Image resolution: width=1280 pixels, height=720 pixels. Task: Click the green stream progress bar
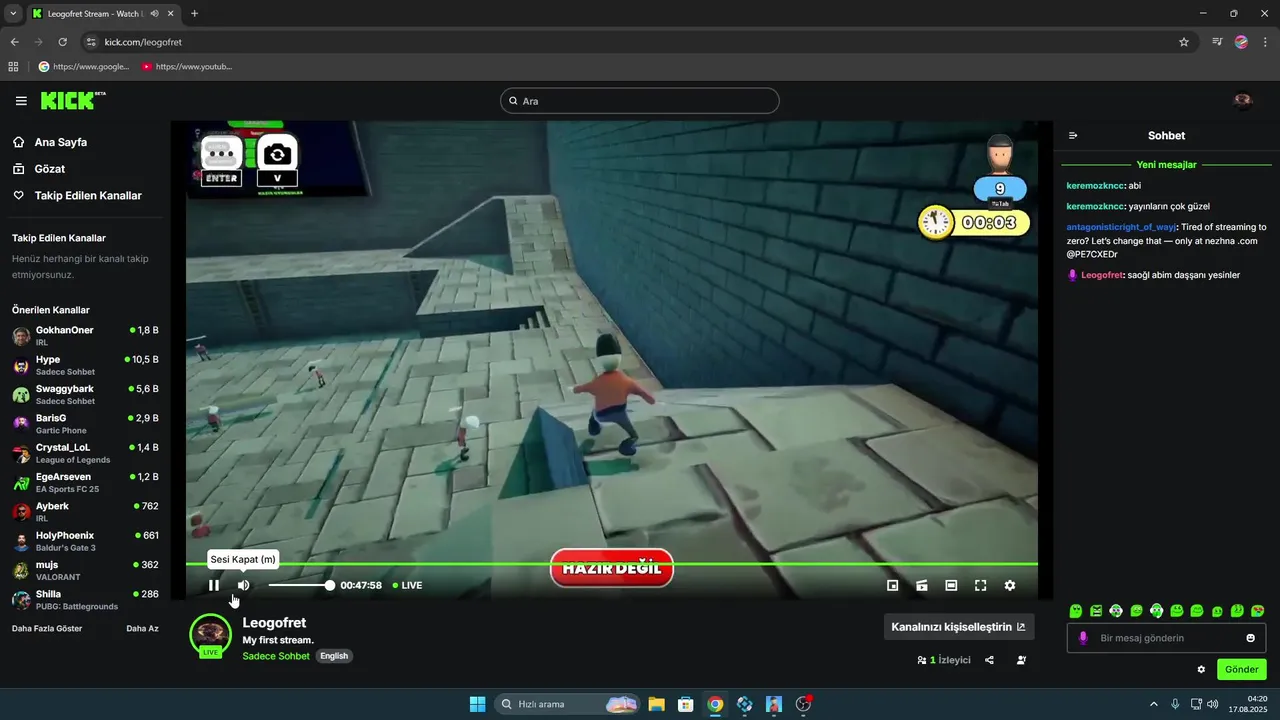pyautogui.click(x=611, y=564)
